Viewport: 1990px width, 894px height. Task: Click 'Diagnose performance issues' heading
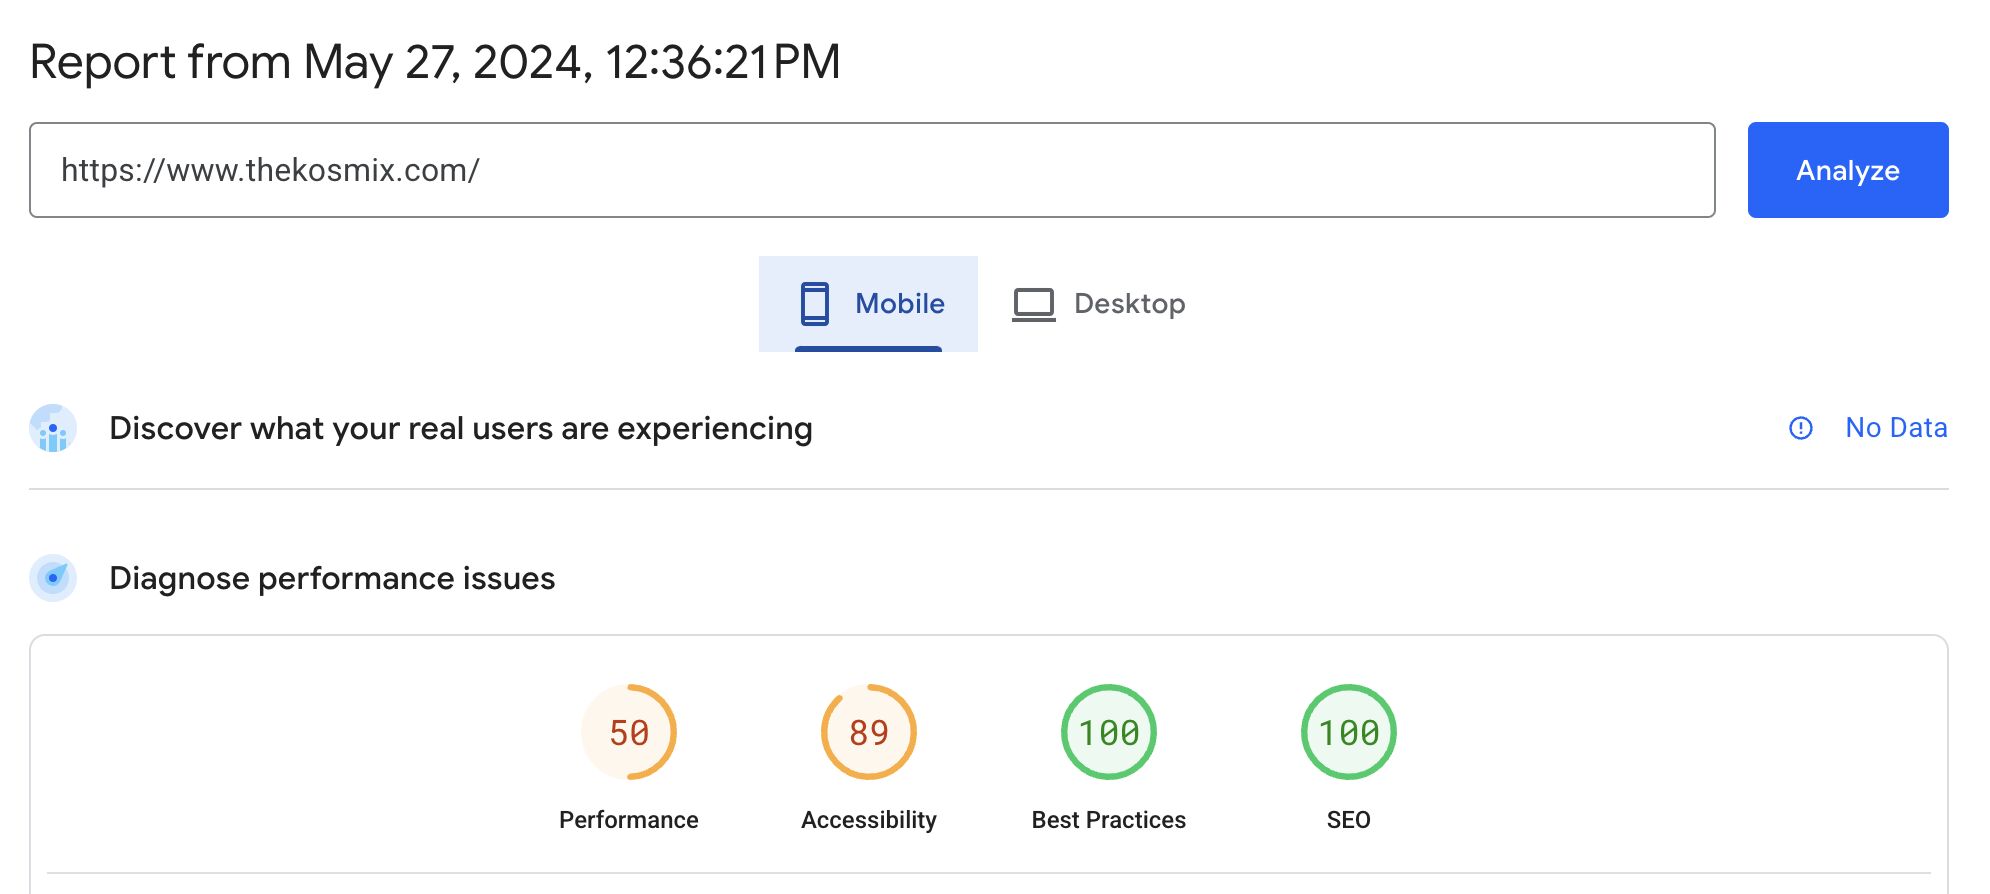pyautogui.click(x=332, y=578)
